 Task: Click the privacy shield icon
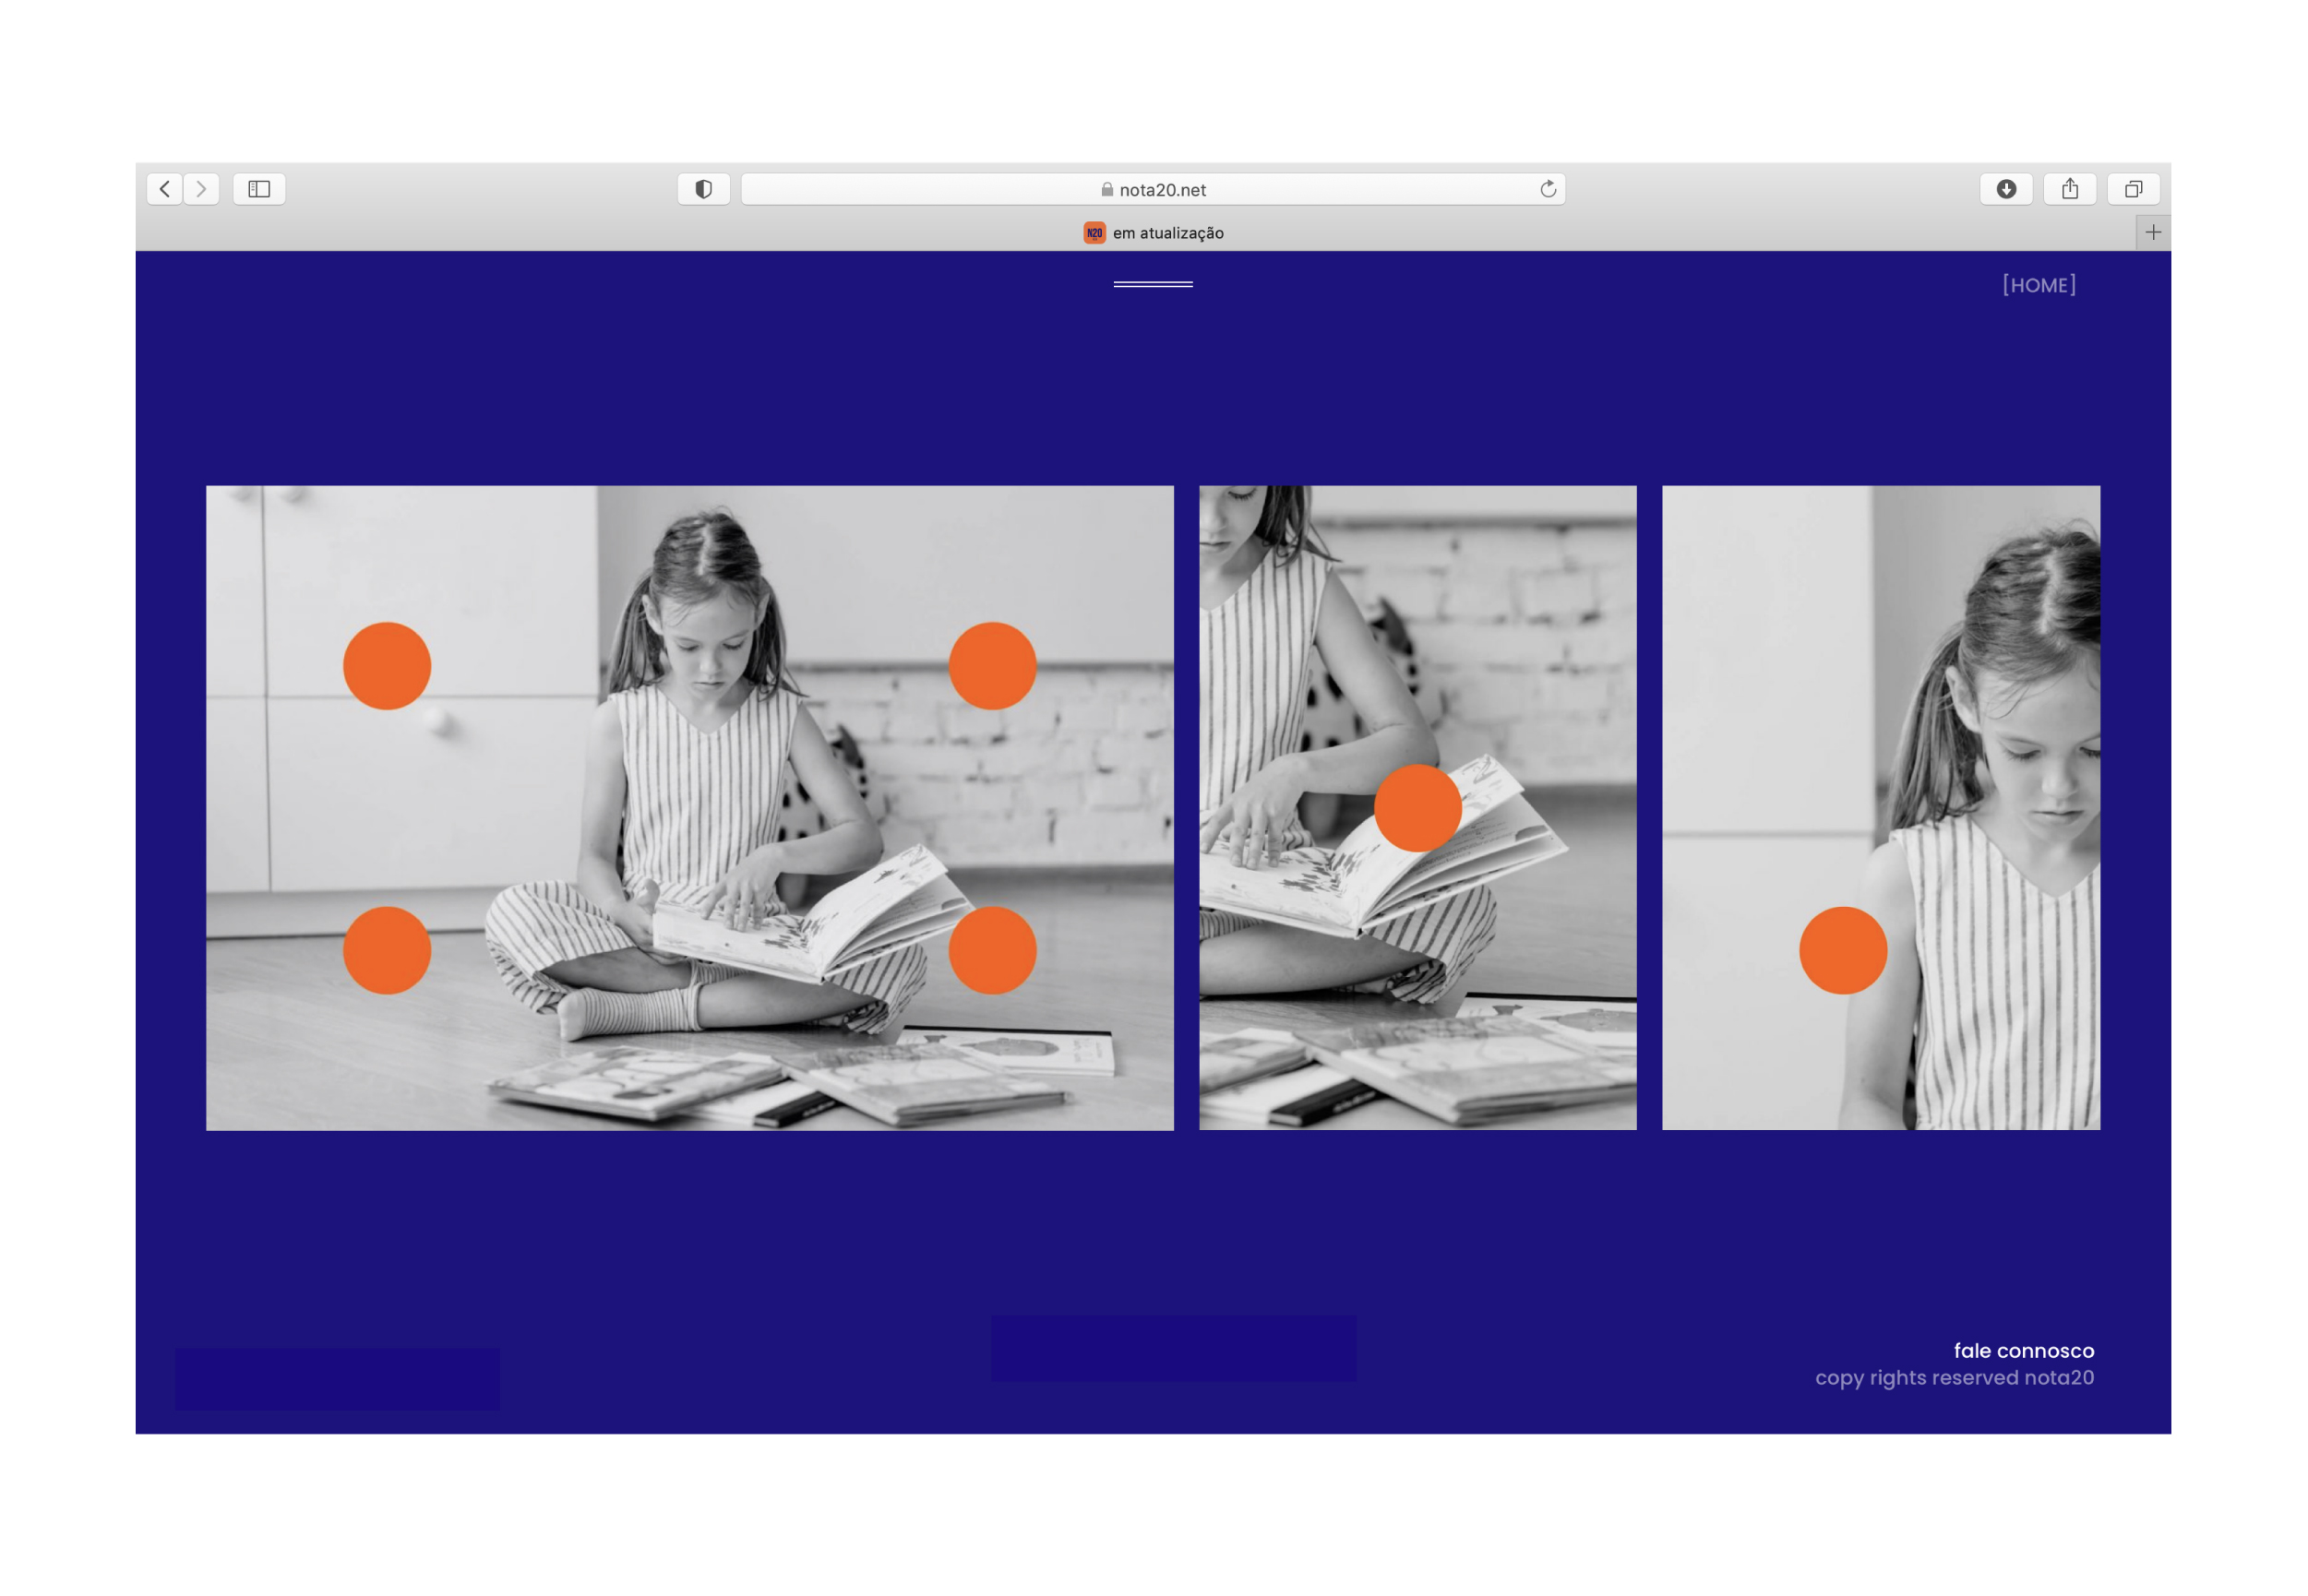[703, 189]
